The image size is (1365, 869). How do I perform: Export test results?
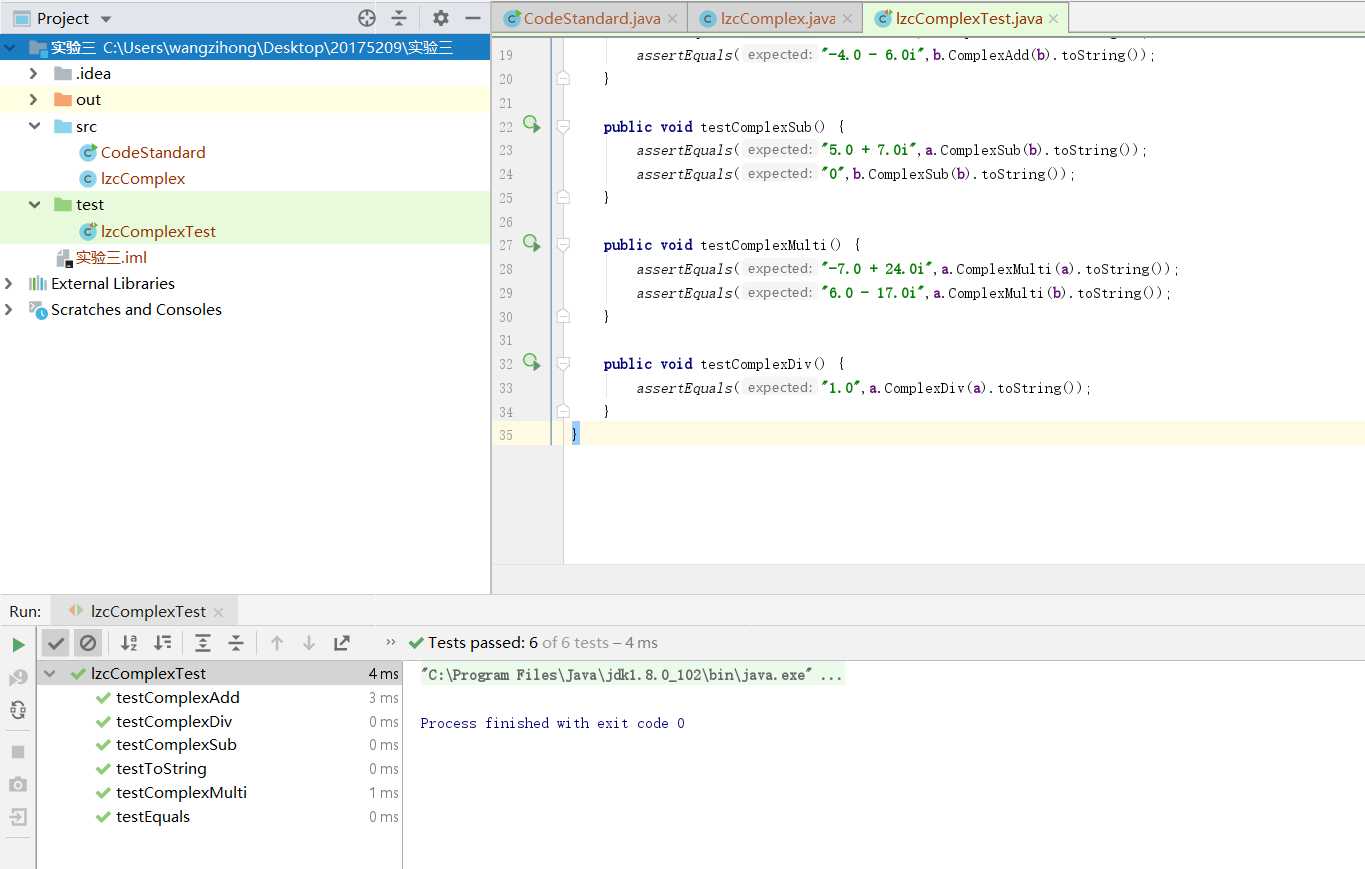(342, 643)
